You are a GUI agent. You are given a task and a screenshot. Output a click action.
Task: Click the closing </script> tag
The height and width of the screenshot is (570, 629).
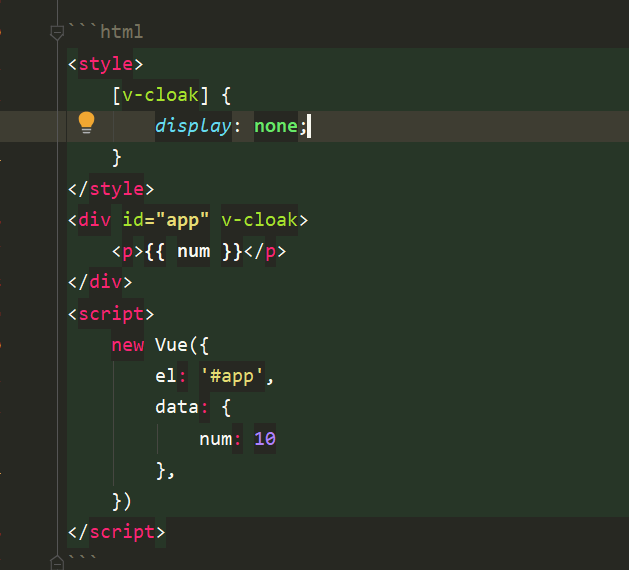tap(116, 532)
